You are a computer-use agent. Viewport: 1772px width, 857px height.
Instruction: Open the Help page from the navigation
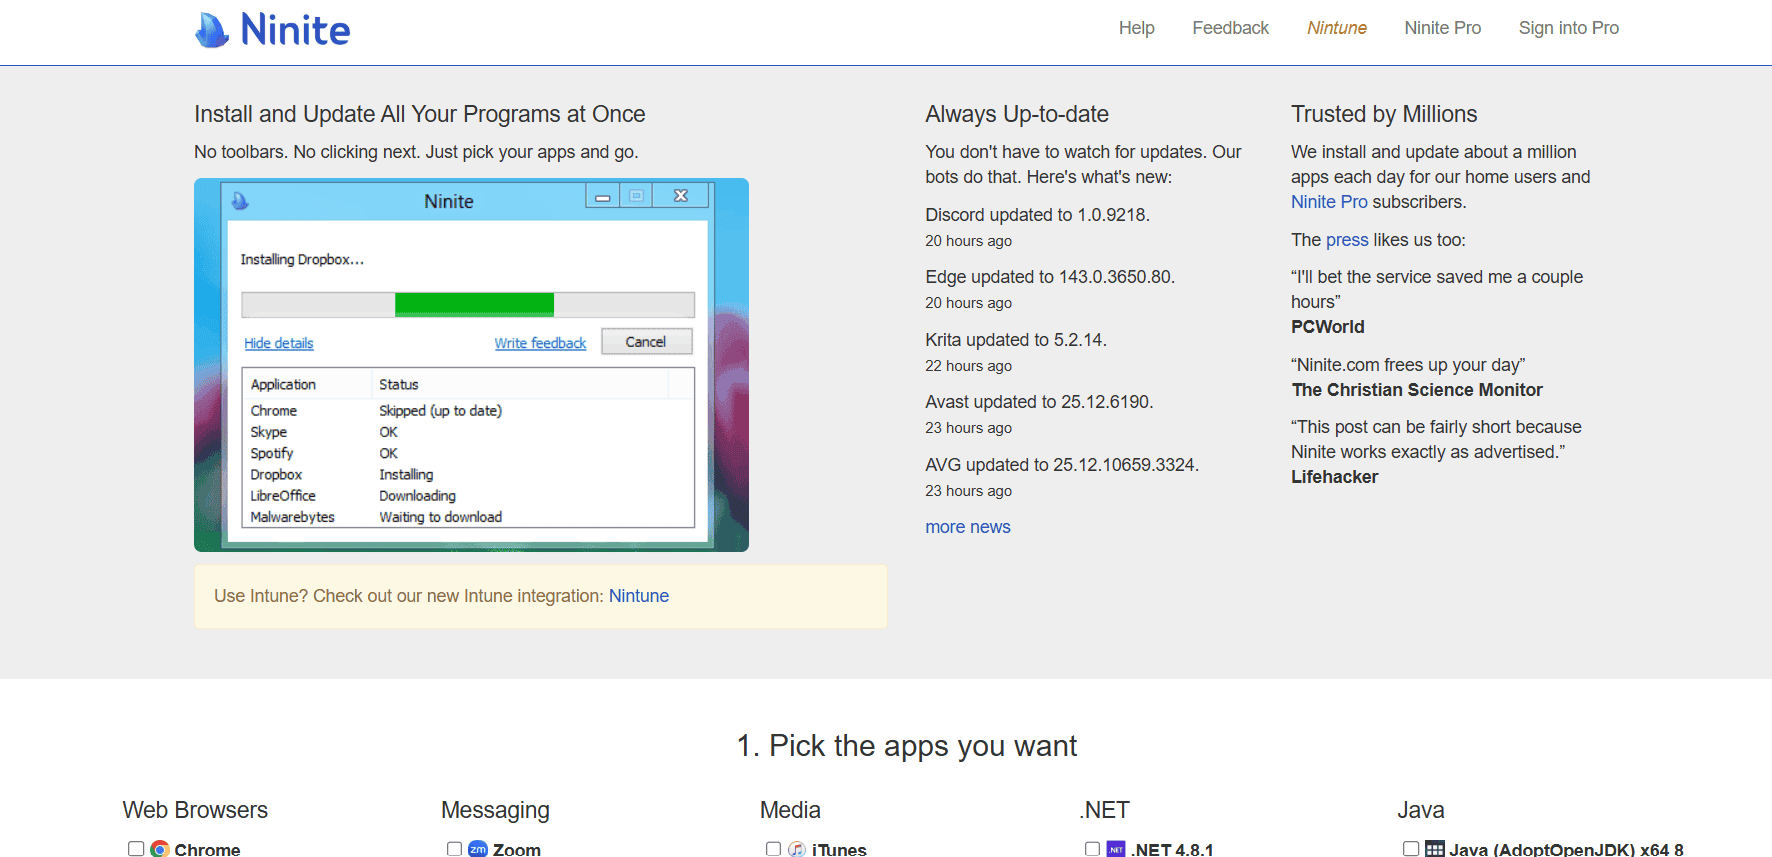pyautogui.click(x=1136, y=28)
